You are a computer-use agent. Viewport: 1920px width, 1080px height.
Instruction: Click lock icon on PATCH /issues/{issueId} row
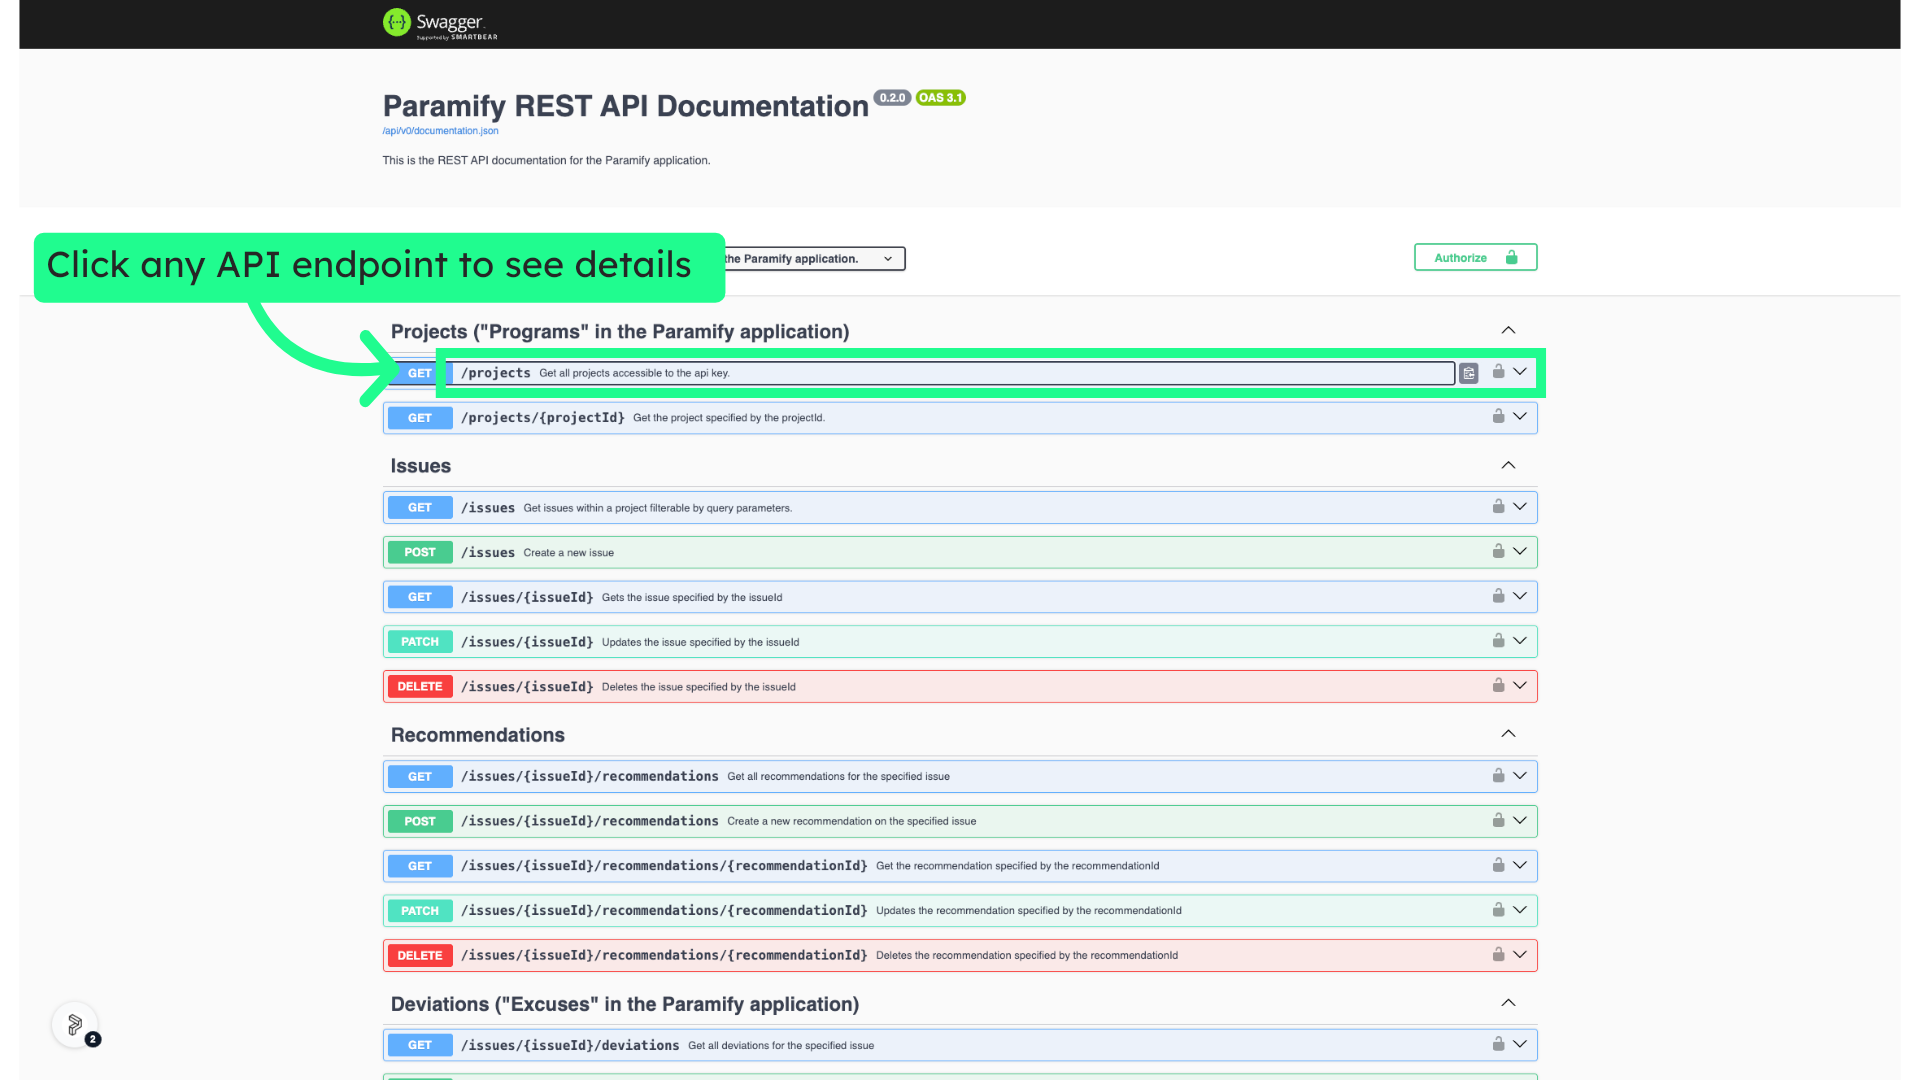[1498, 640]
